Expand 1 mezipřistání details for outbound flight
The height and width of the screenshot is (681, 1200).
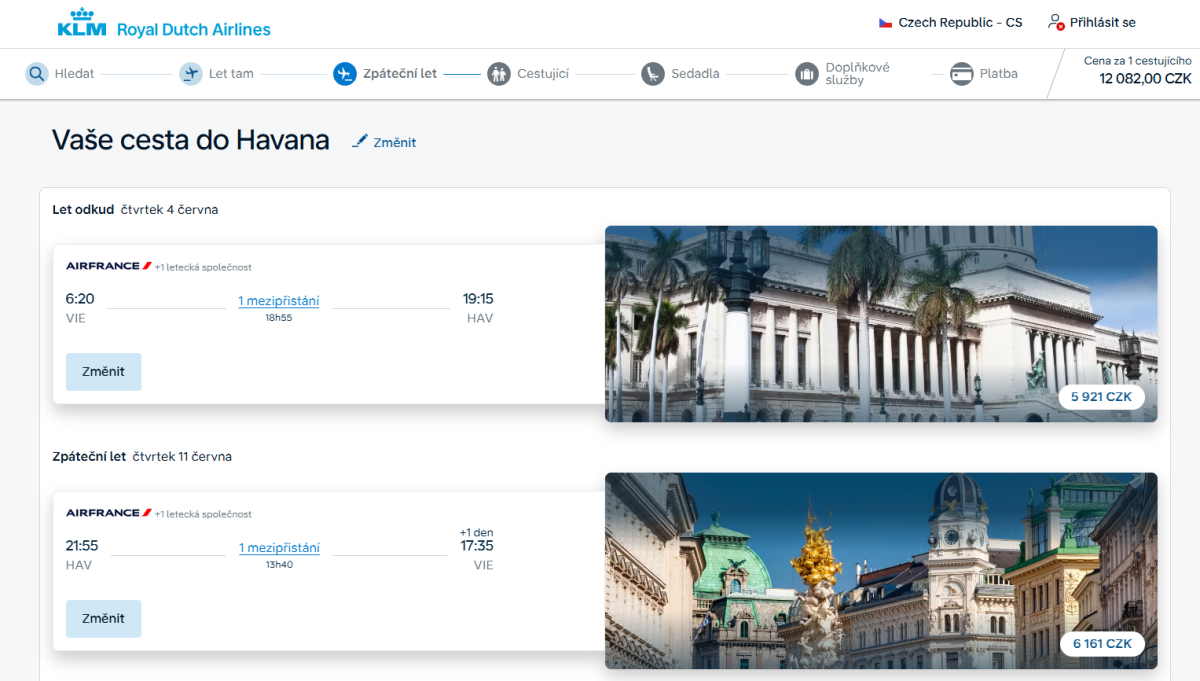[279, 301]
